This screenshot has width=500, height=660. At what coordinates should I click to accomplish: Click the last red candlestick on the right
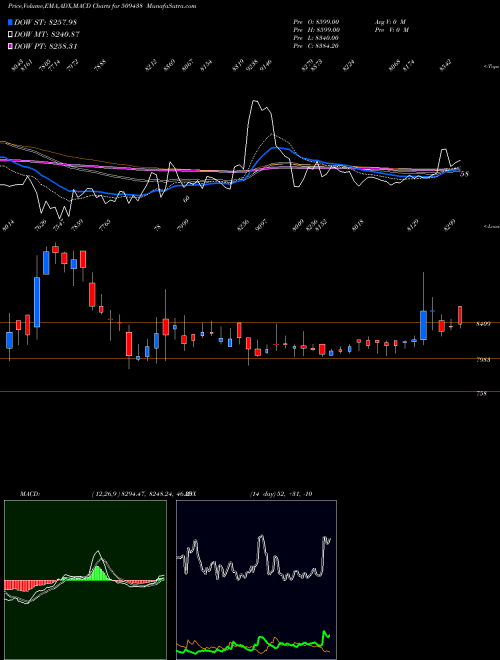(x=460, y=315)
